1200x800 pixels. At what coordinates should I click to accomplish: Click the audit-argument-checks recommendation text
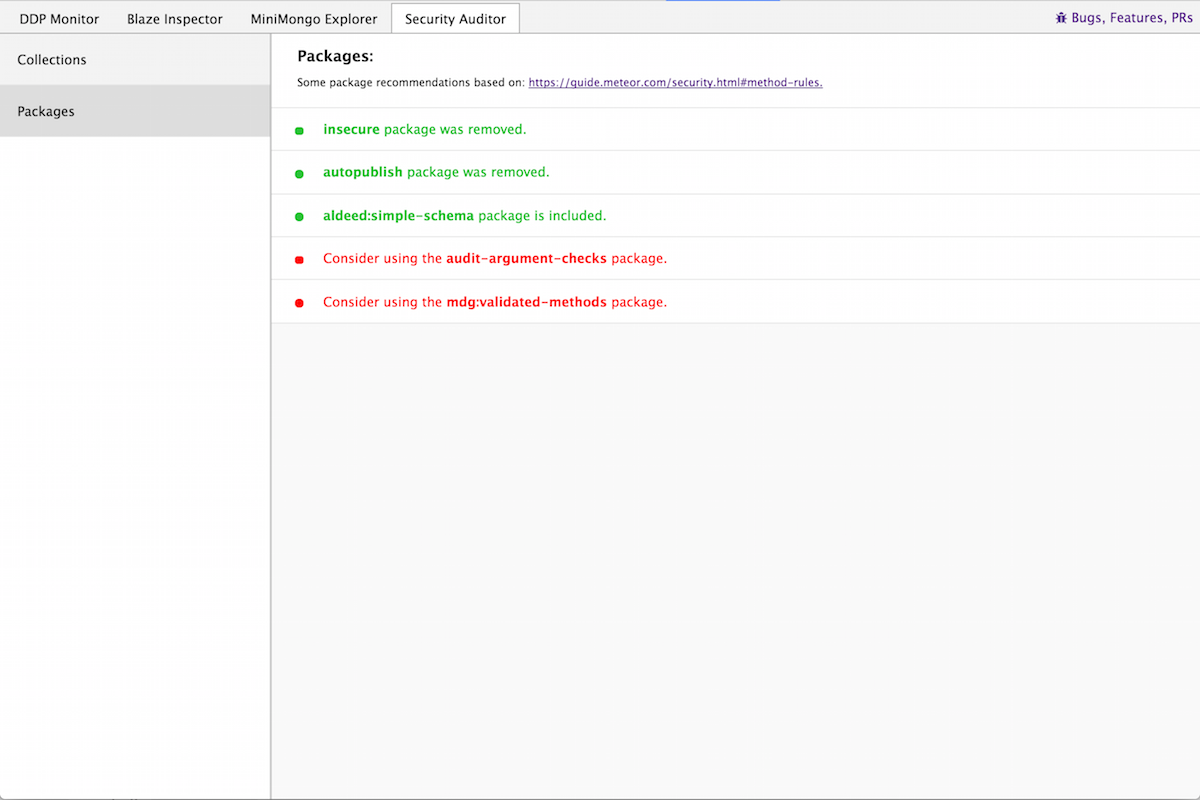[495, 258]
